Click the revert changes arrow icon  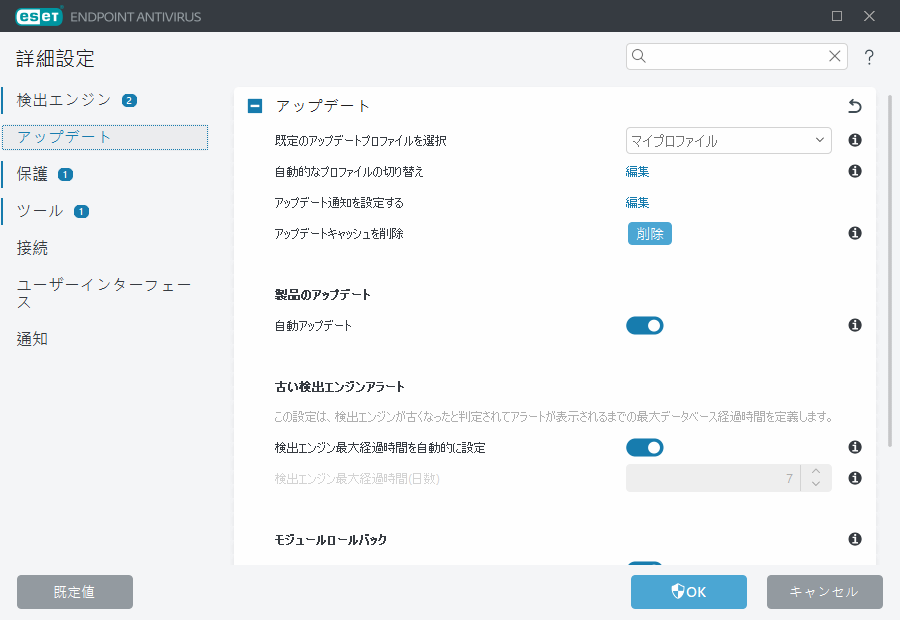point(855,104)
